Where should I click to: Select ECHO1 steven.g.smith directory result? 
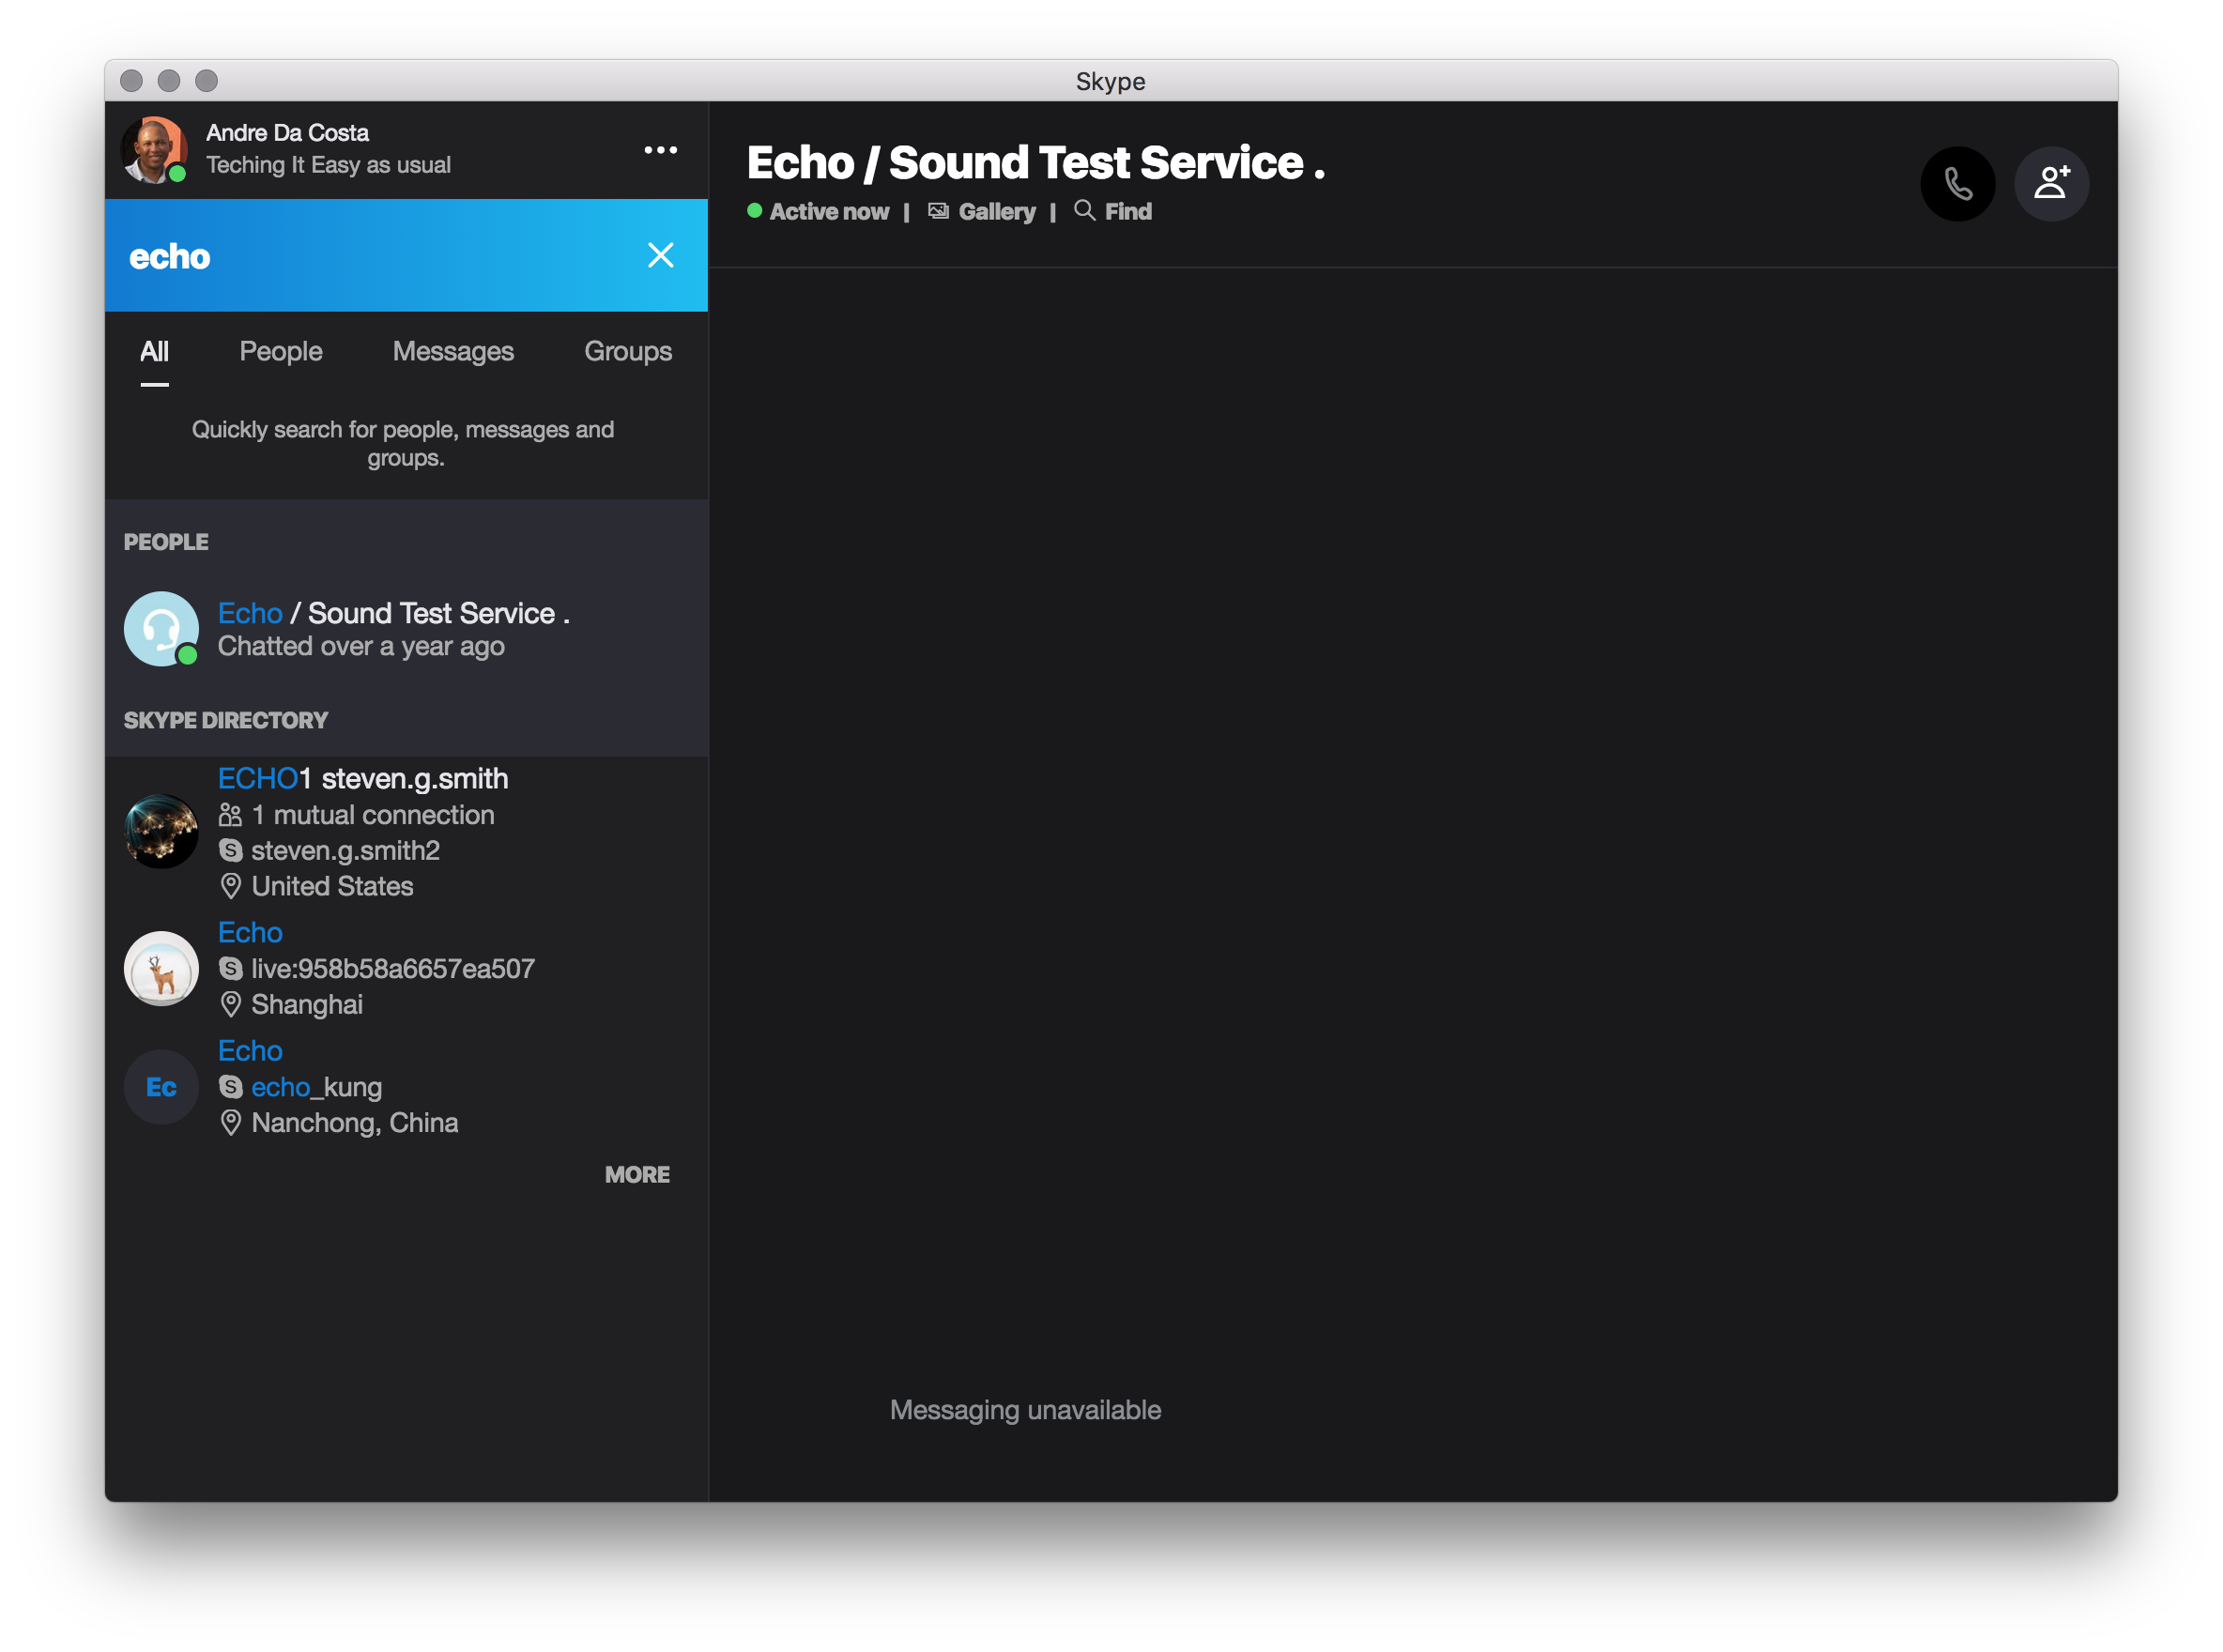[x=407, y=832]
